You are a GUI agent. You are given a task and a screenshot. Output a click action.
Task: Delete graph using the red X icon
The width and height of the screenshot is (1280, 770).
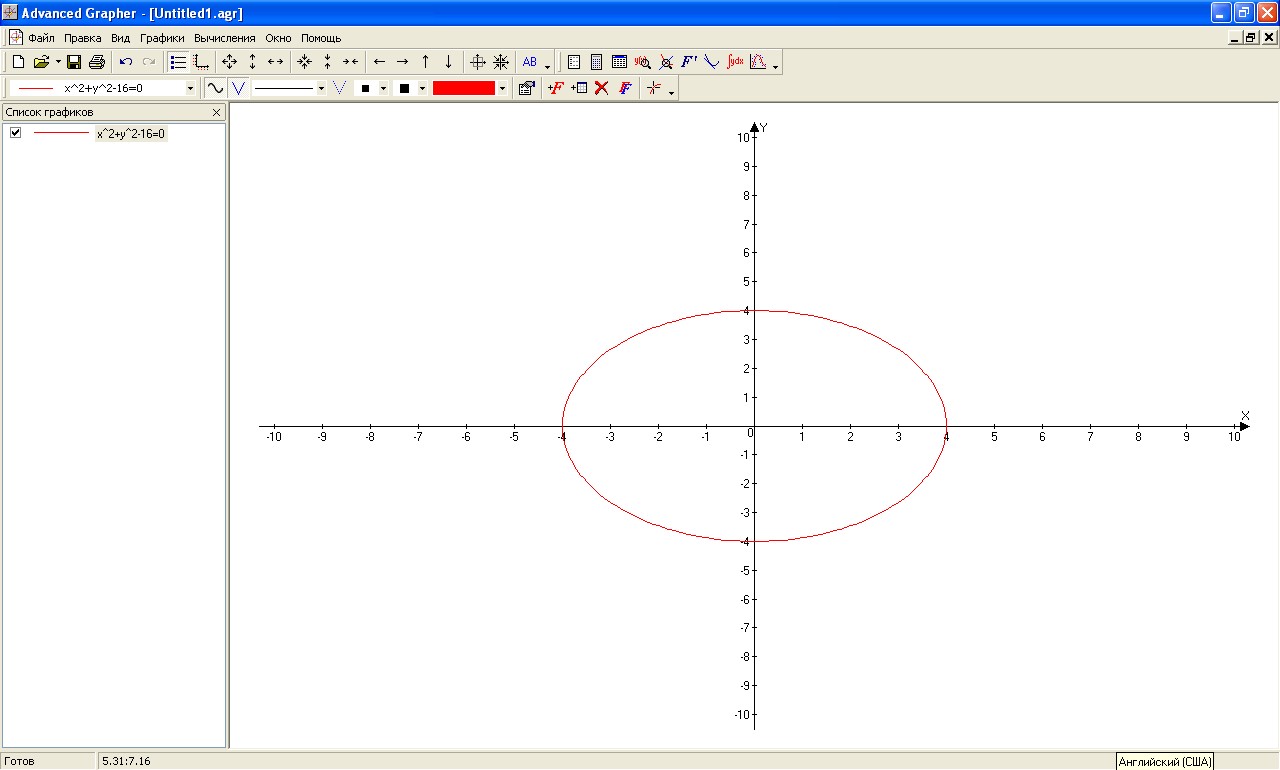point(601,88)
